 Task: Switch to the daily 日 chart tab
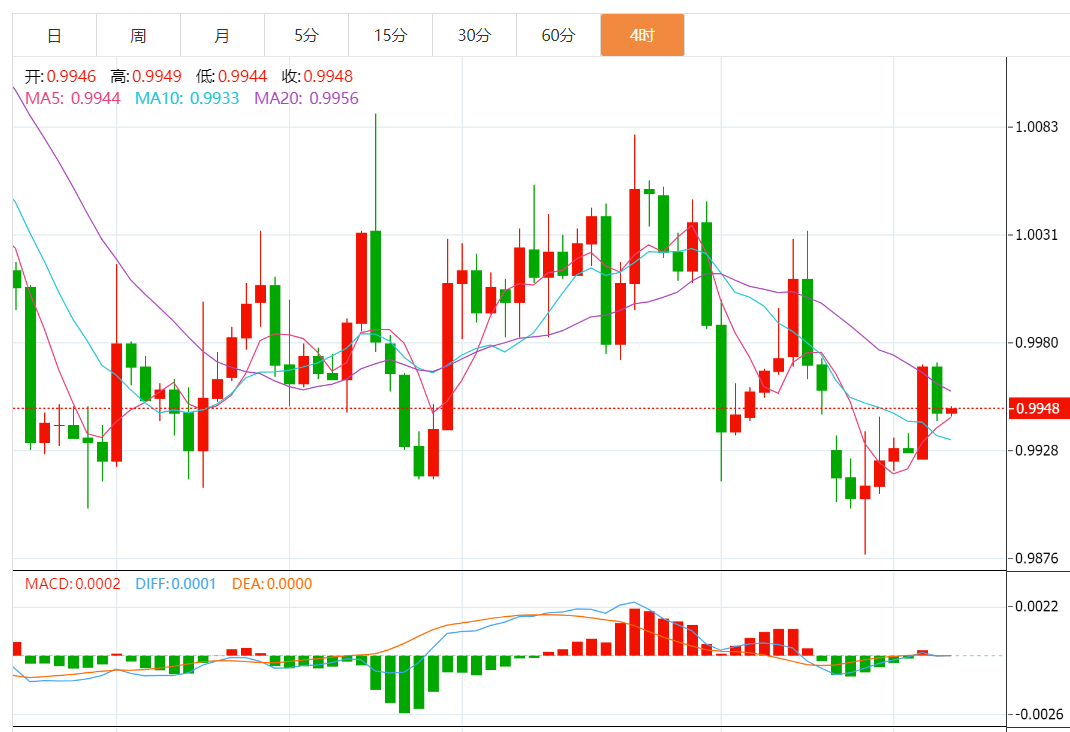(55, 35)
